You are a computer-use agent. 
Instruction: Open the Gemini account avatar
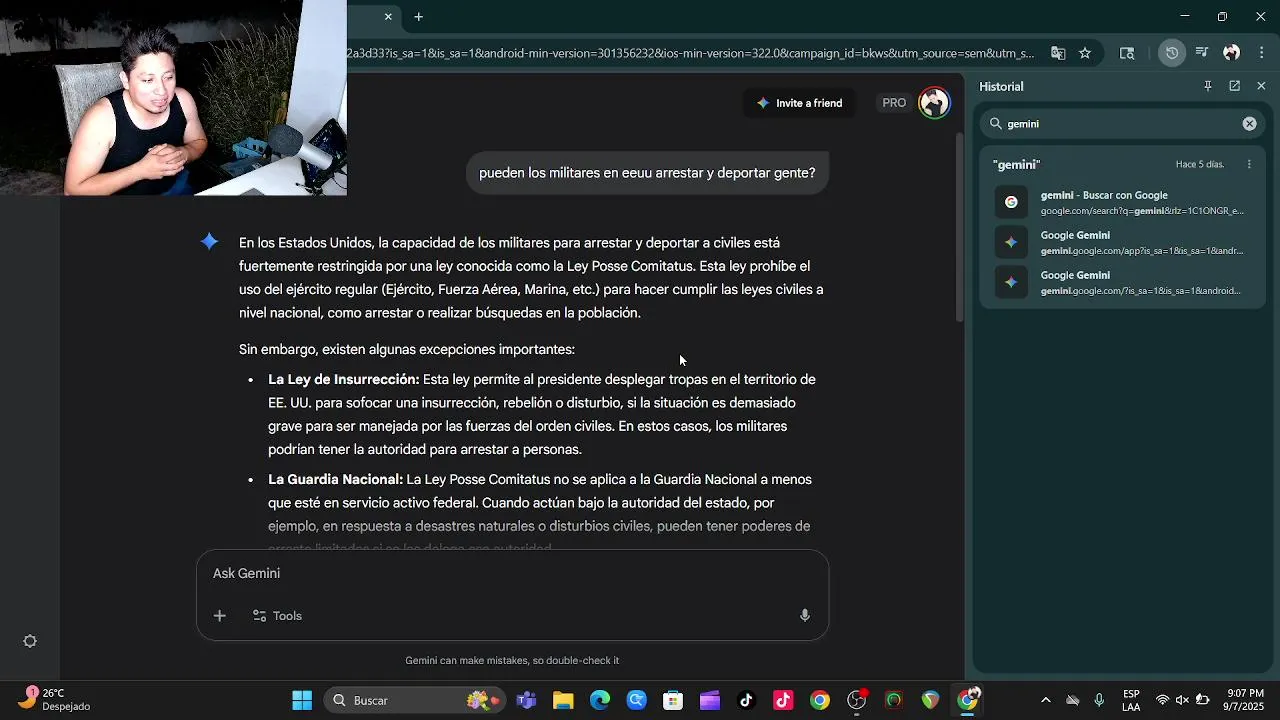(x=934, y=103)
